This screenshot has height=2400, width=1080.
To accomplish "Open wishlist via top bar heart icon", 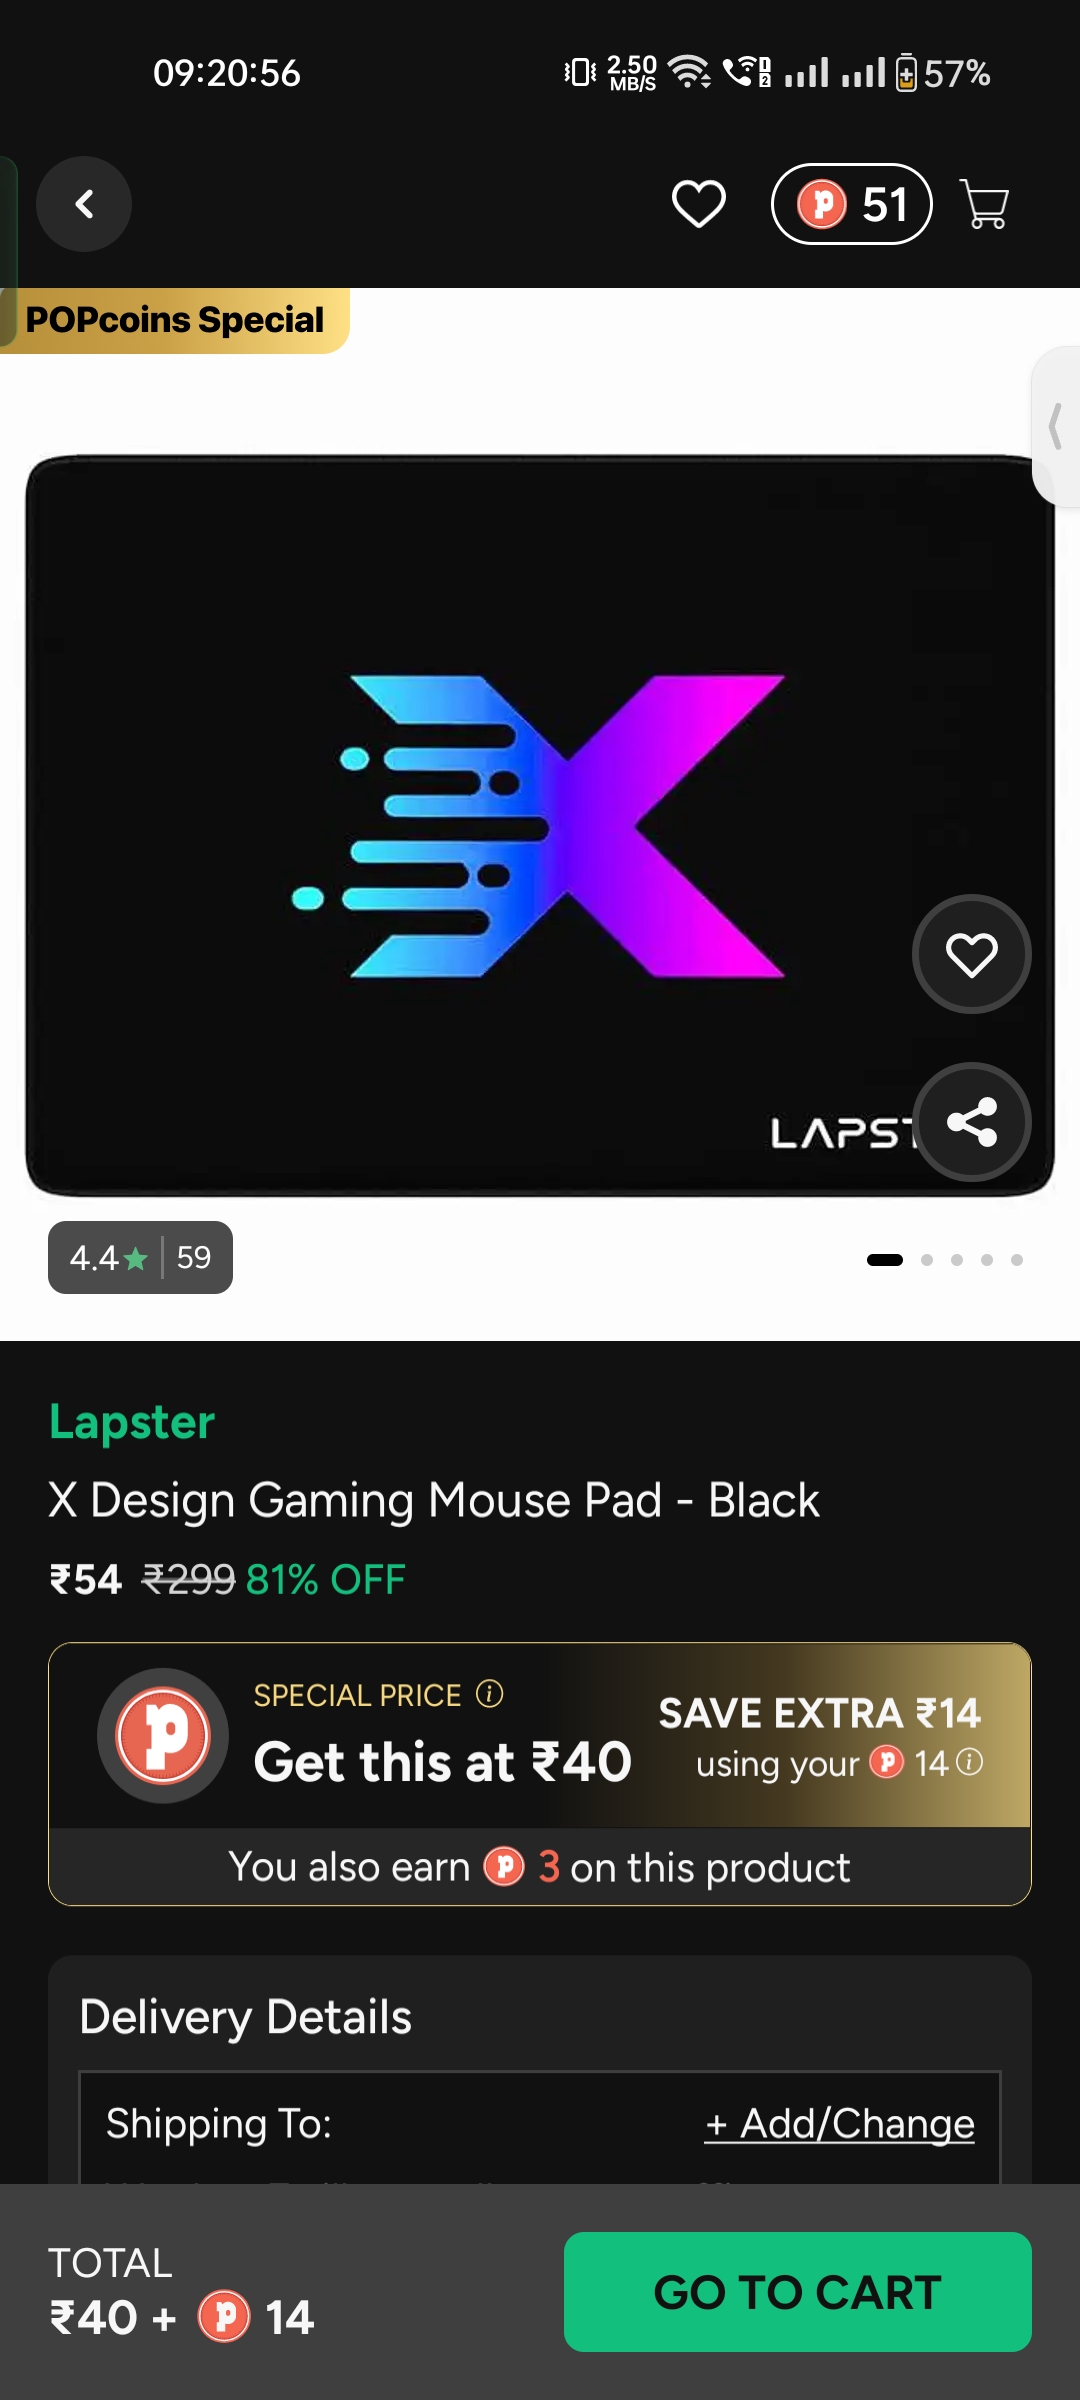I will point(698,204).
